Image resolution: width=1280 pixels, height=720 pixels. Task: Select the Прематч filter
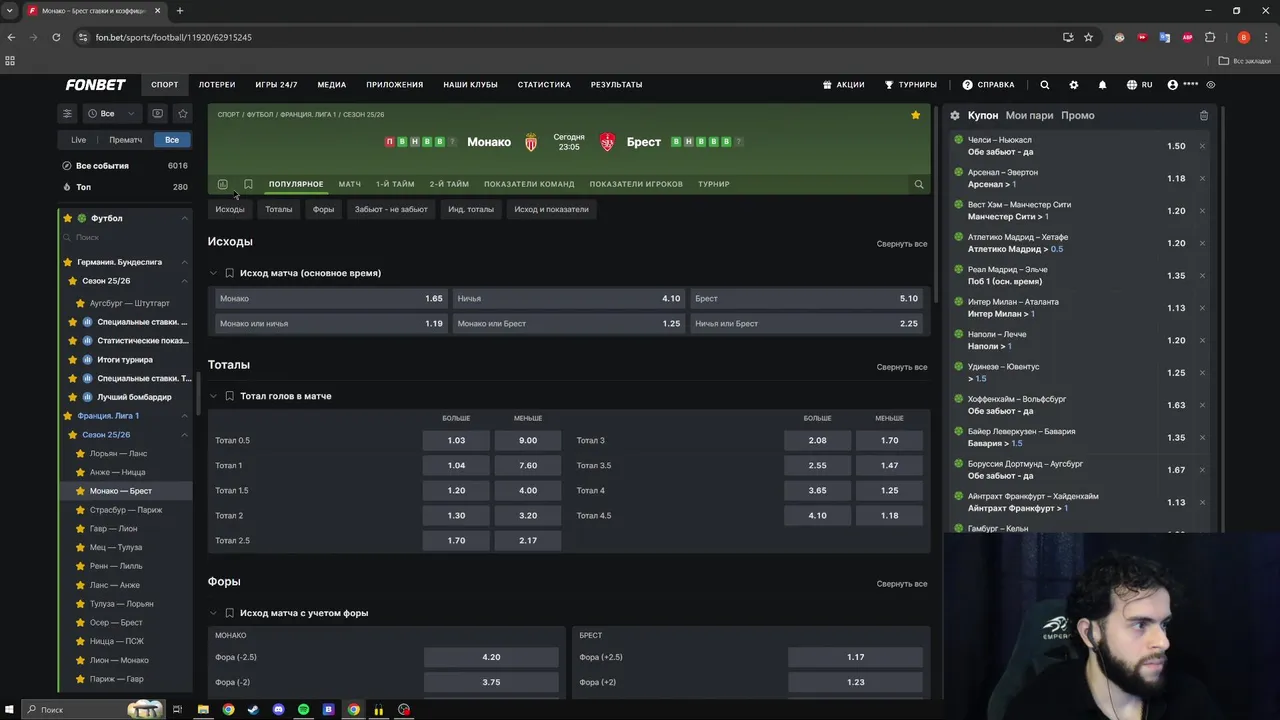(125, 140)
